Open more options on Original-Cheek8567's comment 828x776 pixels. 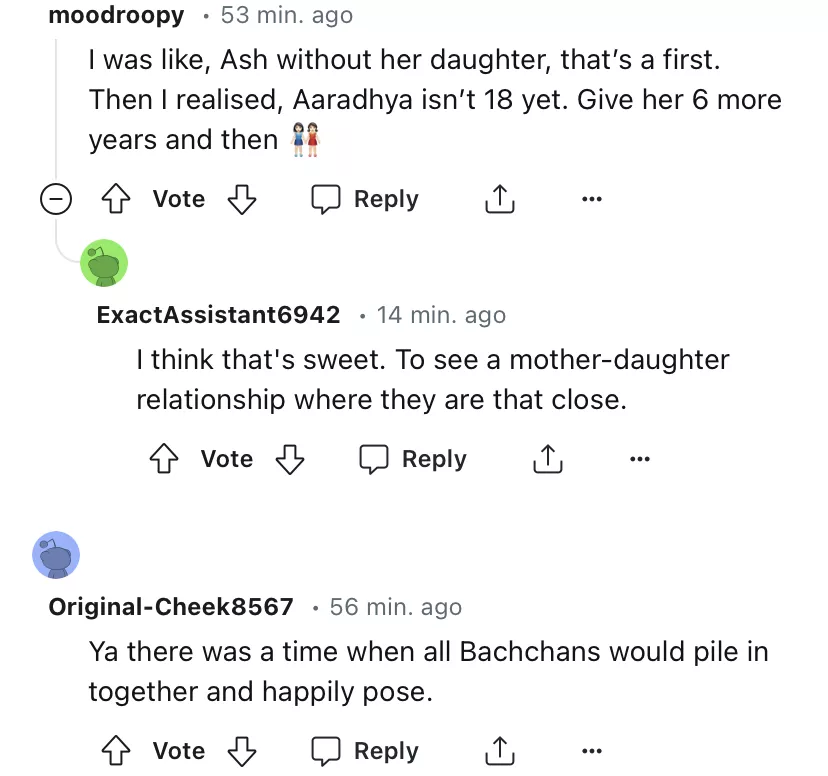click(592, 751)
